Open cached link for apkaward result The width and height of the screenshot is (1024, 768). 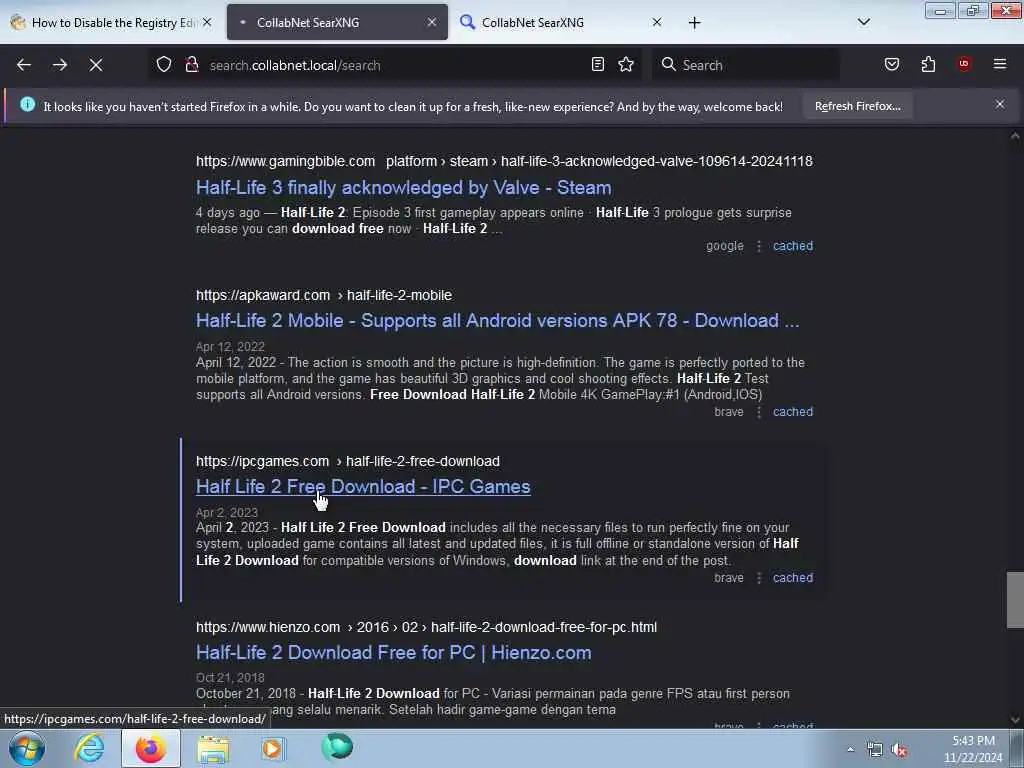point(793,412)
